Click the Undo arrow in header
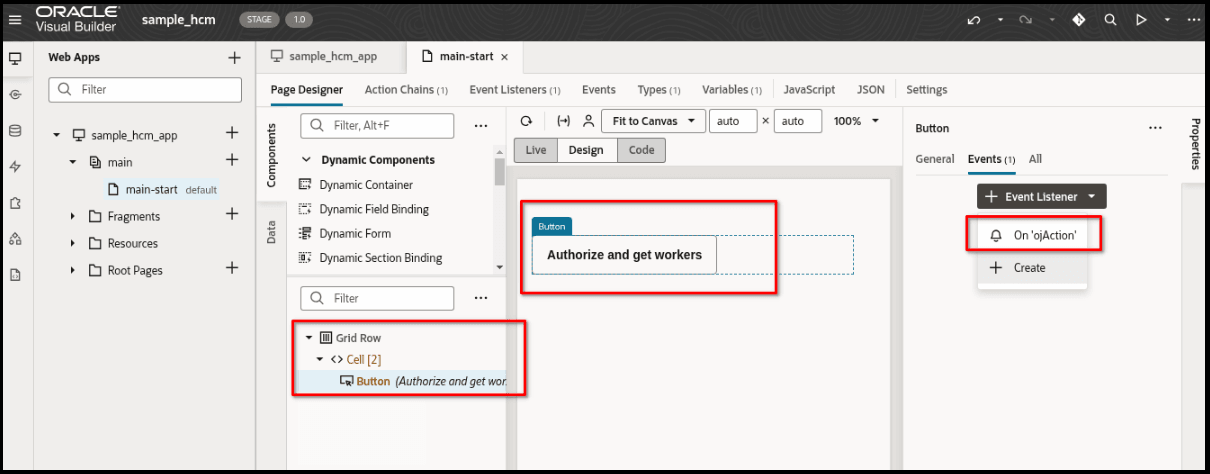The height and width of the screenshot is (474, 1210). (x=974, y=20)
